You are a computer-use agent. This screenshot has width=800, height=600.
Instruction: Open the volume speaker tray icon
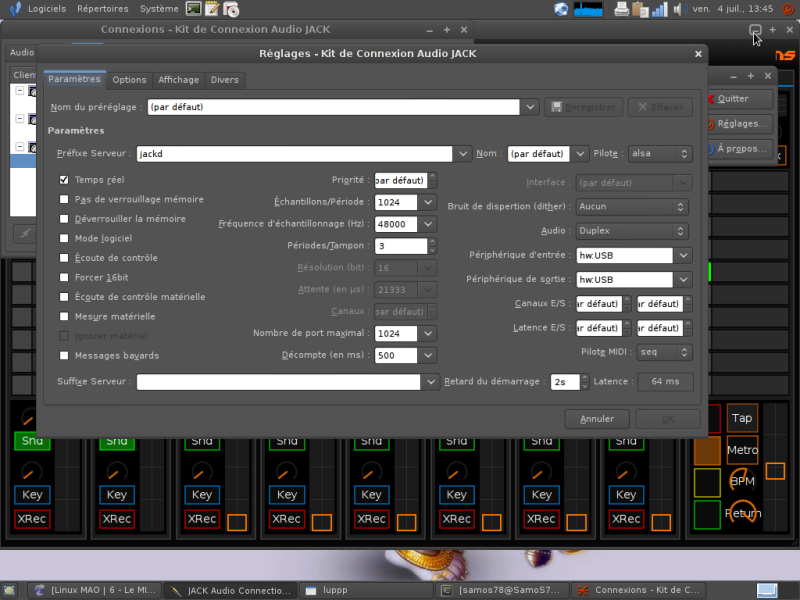point(679,9)
